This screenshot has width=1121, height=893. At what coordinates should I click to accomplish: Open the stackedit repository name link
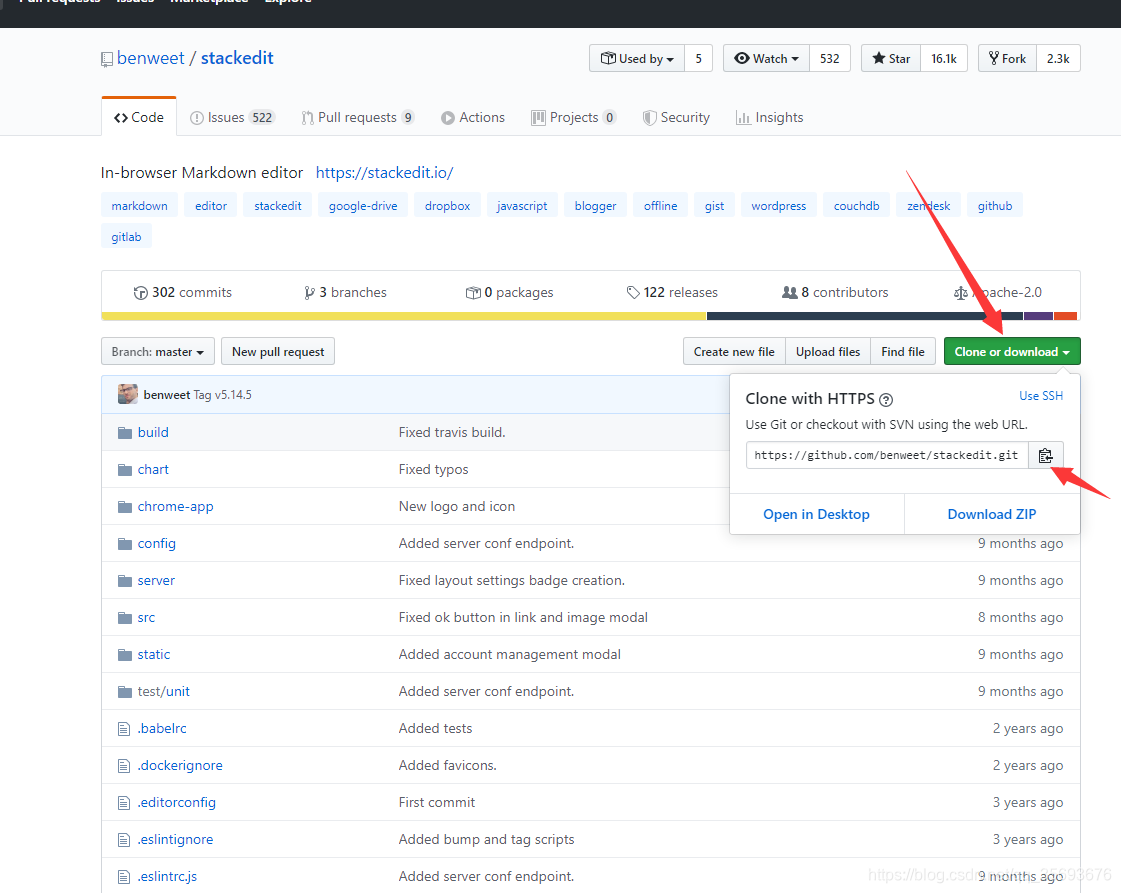pos(237,58)
